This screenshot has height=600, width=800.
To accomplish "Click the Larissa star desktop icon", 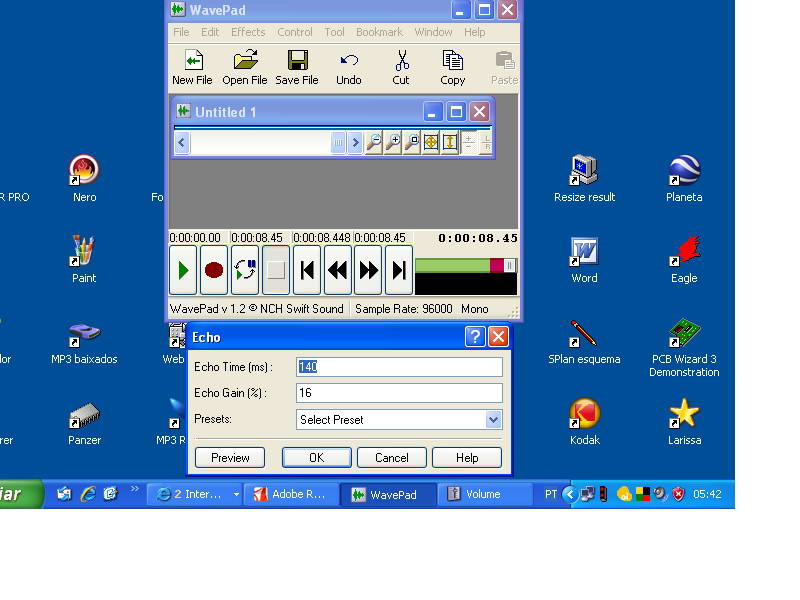I will point(684,422).
